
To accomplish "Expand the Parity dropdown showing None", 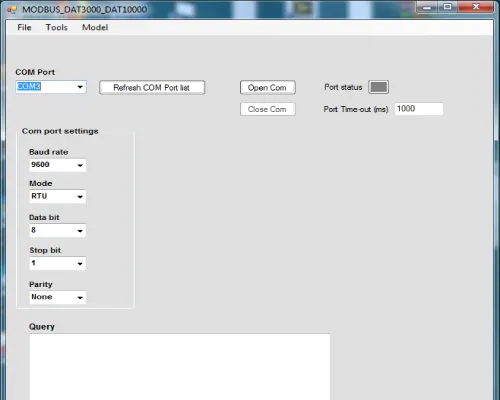I will pyautogui.click(x=80, y=297).
